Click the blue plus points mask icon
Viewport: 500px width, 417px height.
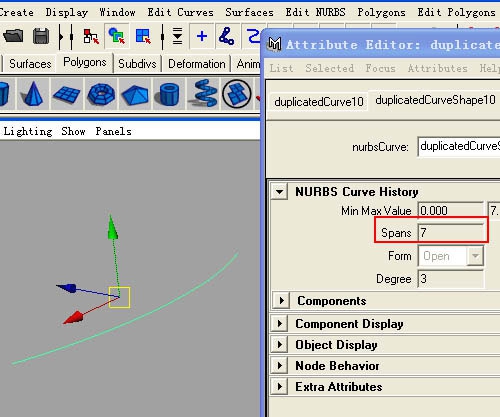tap(202, 36)
